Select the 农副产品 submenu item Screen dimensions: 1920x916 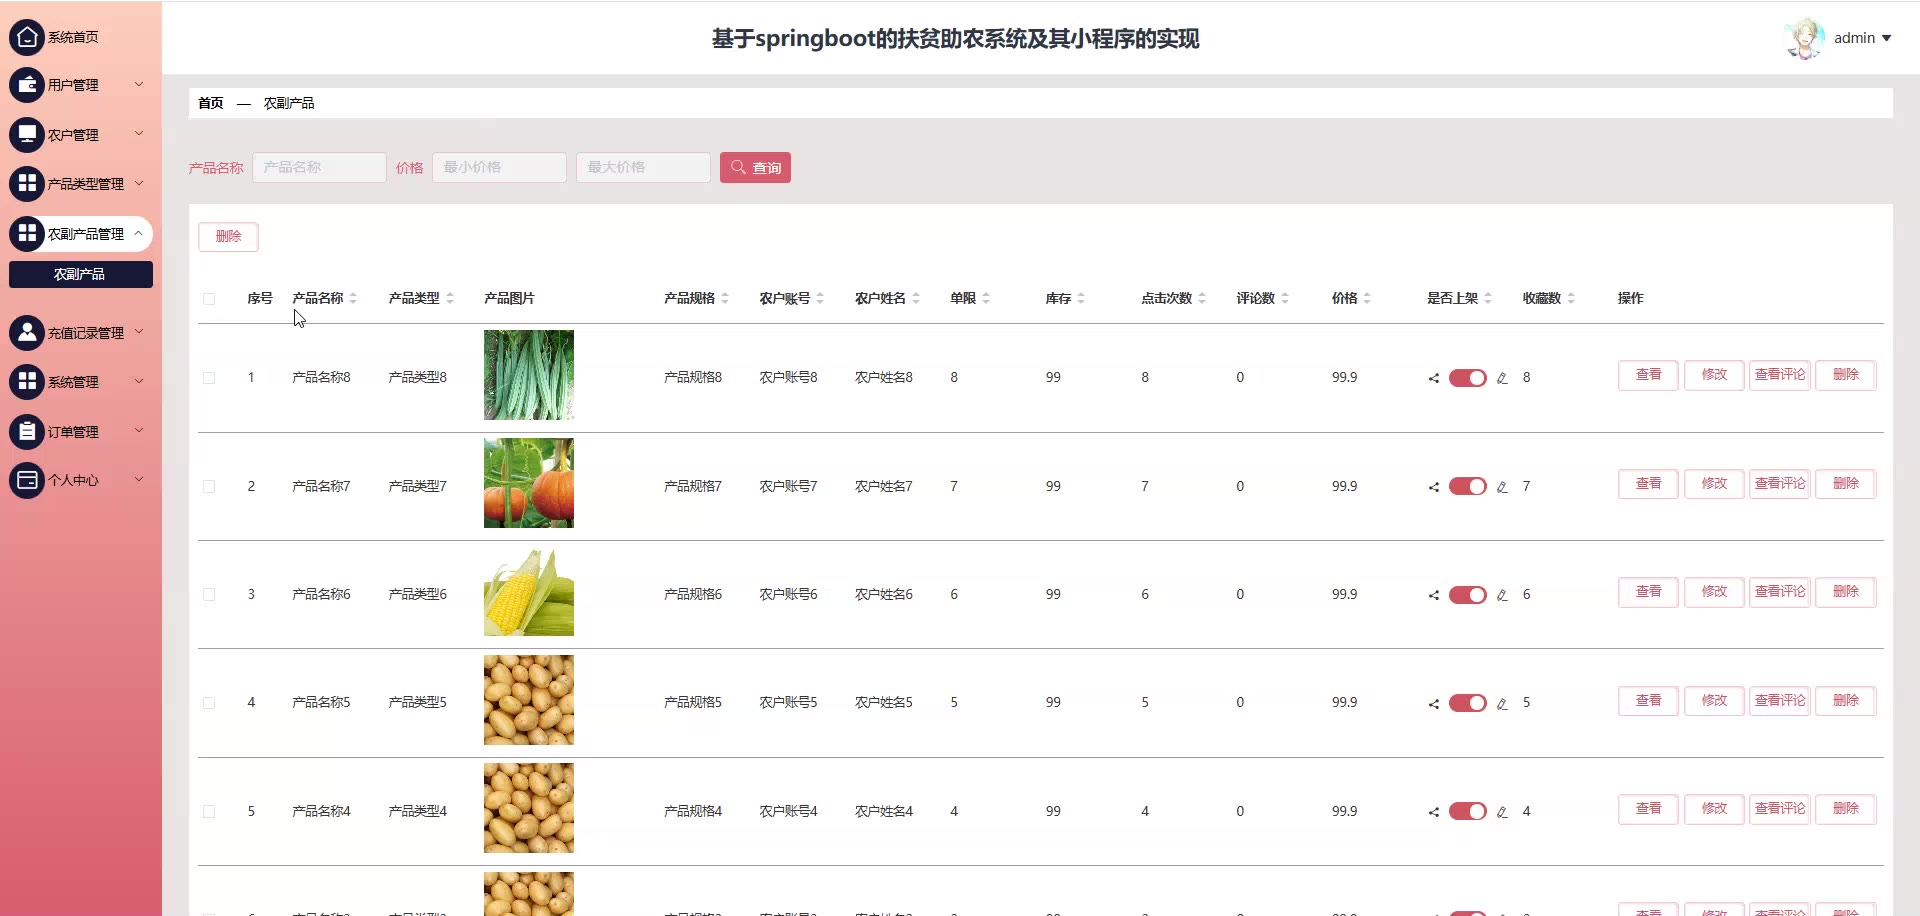pos(80,274)
